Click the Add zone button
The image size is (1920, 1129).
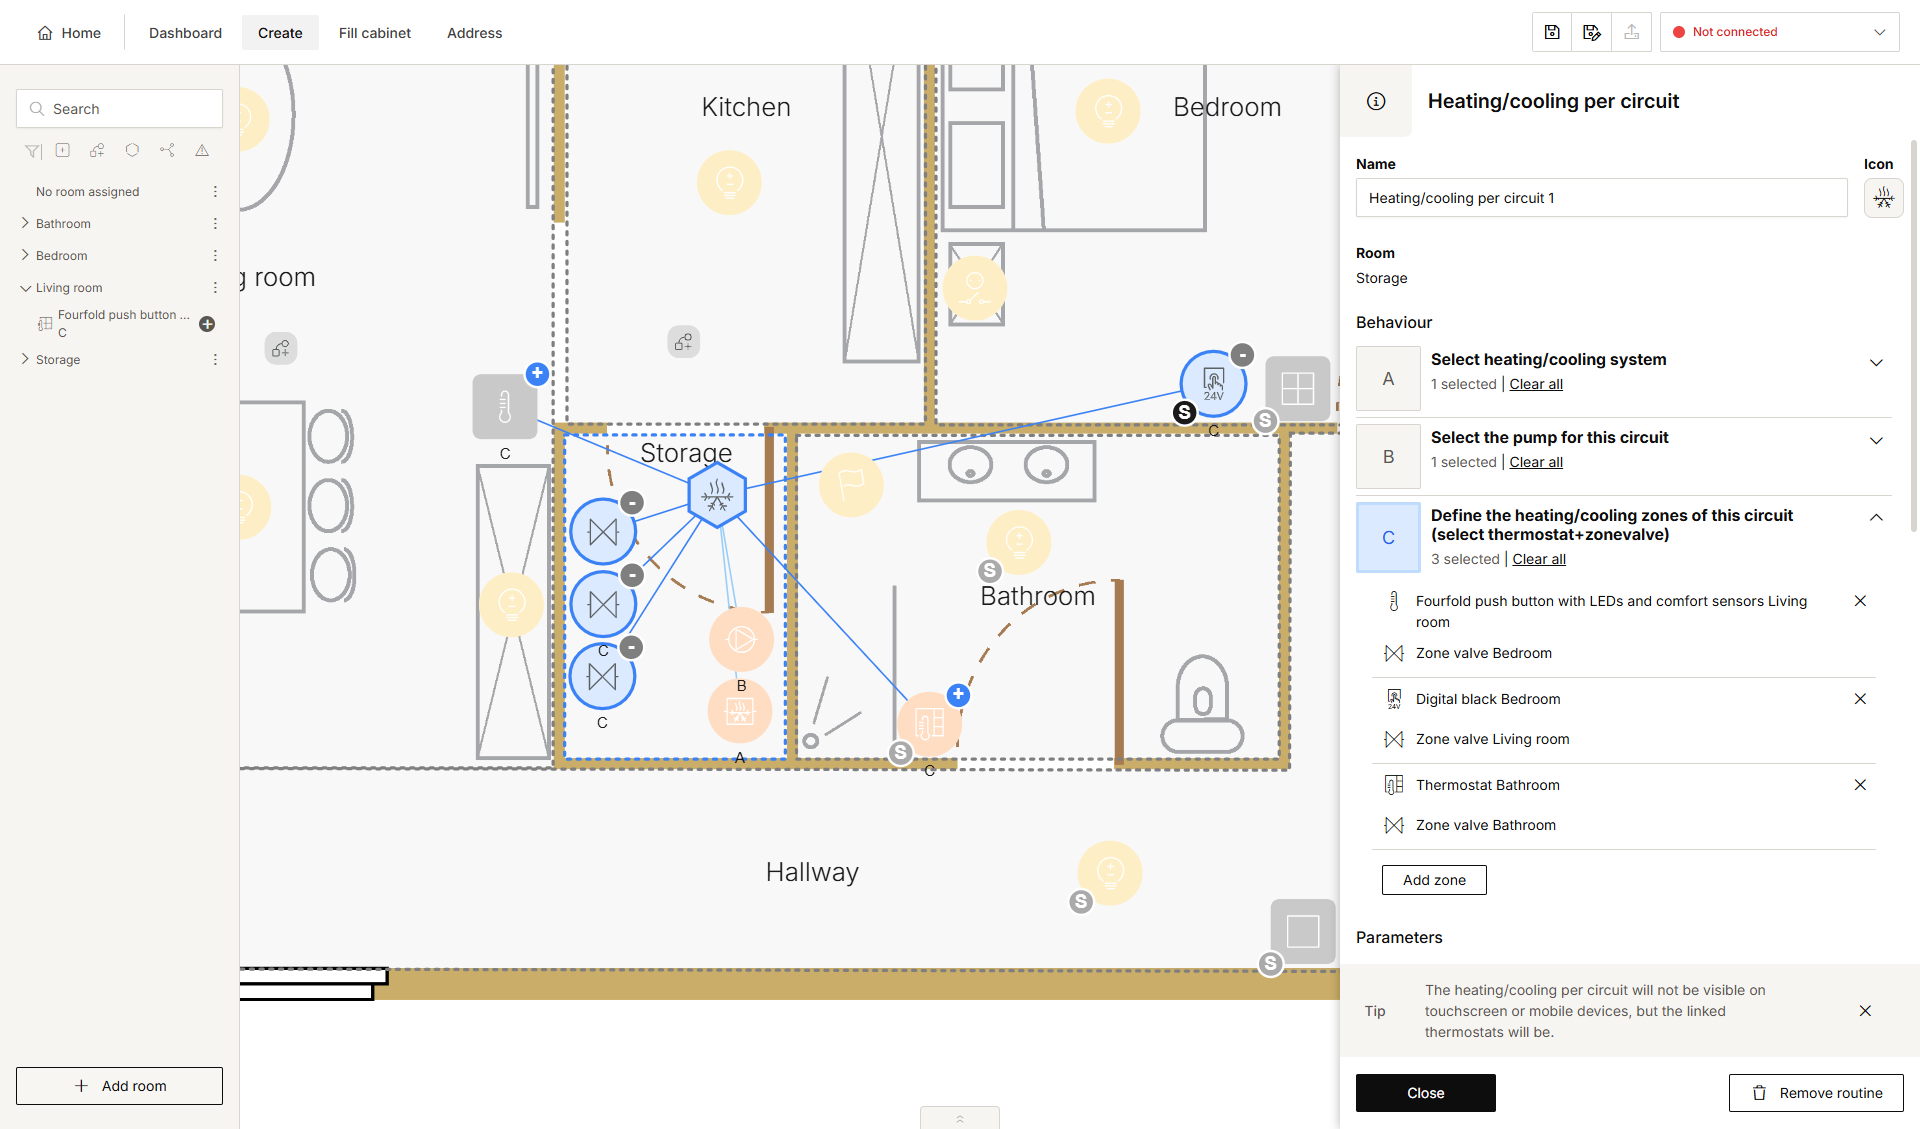pyautogui.click(x=1434, y=880)
